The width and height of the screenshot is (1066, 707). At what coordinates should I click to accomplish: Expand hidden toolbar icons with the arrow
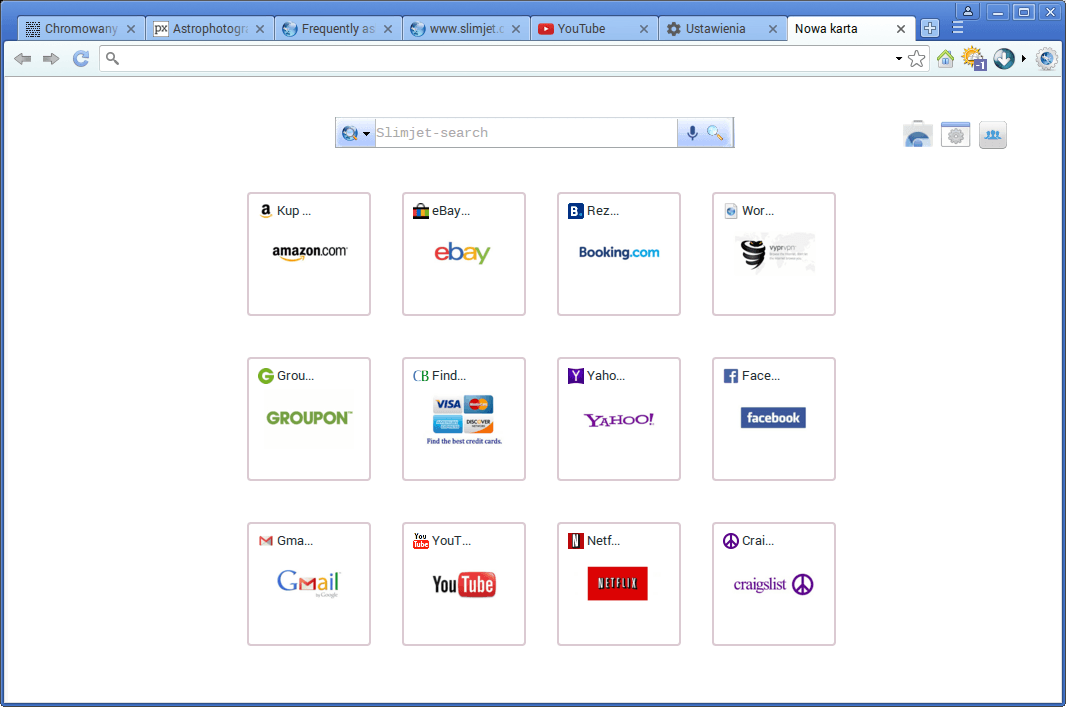[1024, 59]
